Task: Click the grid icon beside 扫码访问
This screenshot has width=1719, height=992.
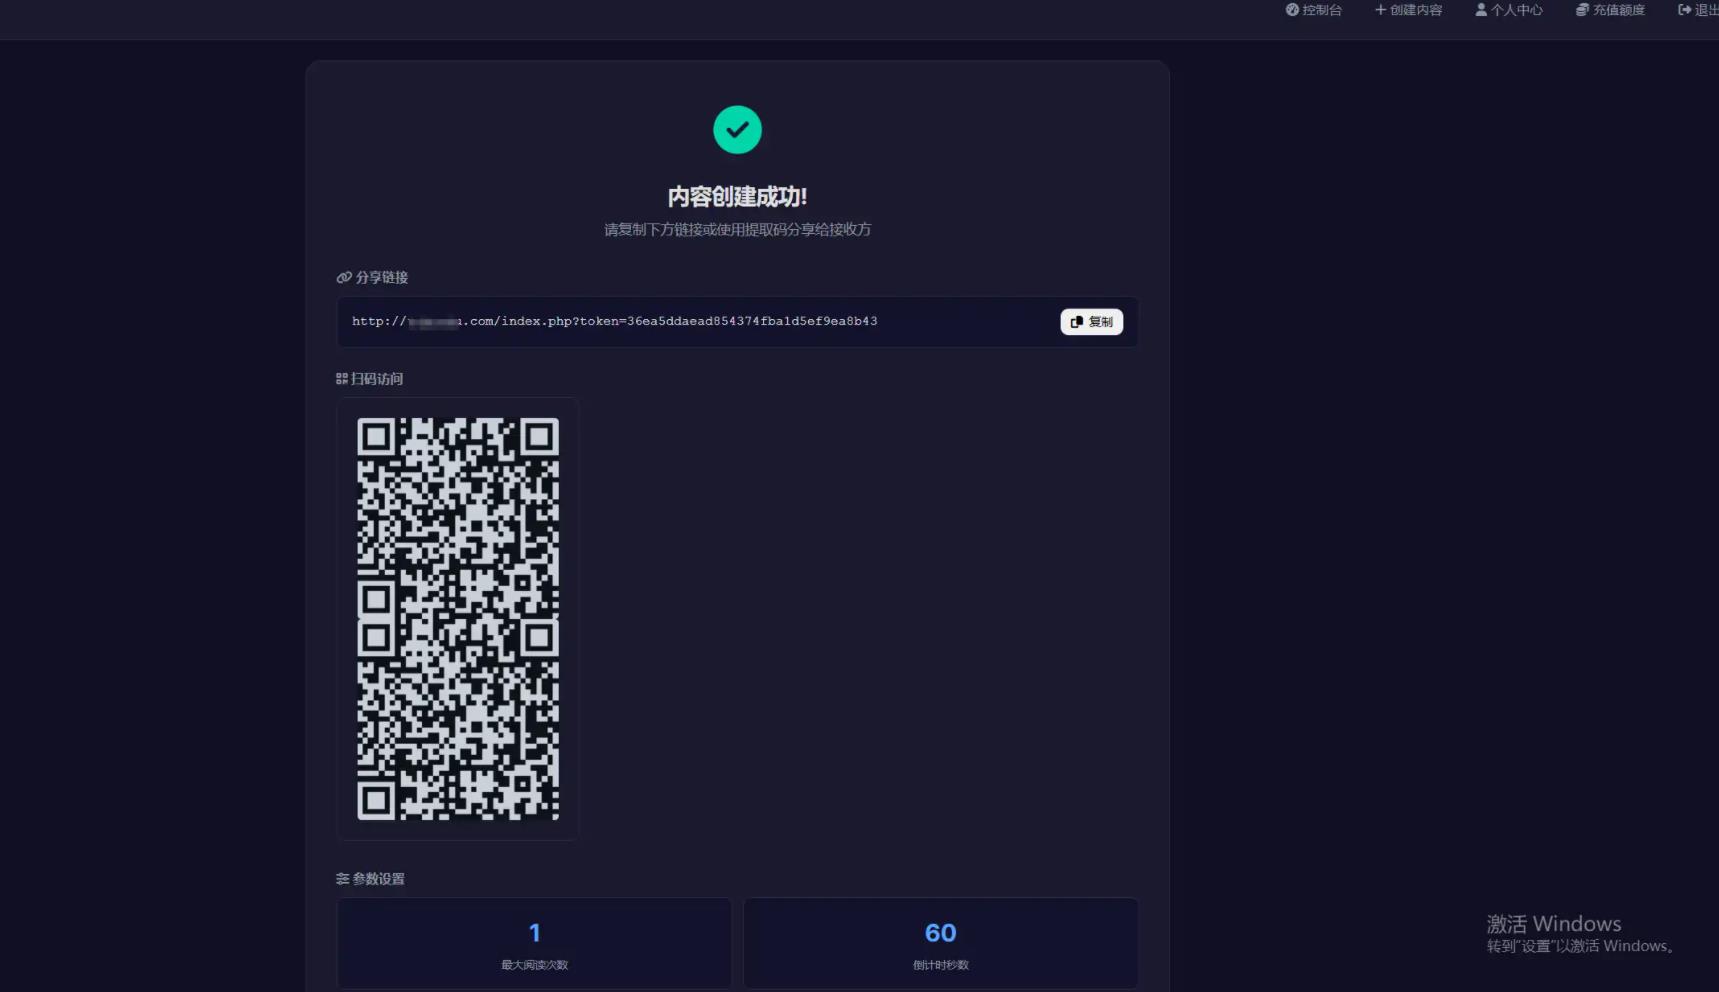Action: point(342,379)
